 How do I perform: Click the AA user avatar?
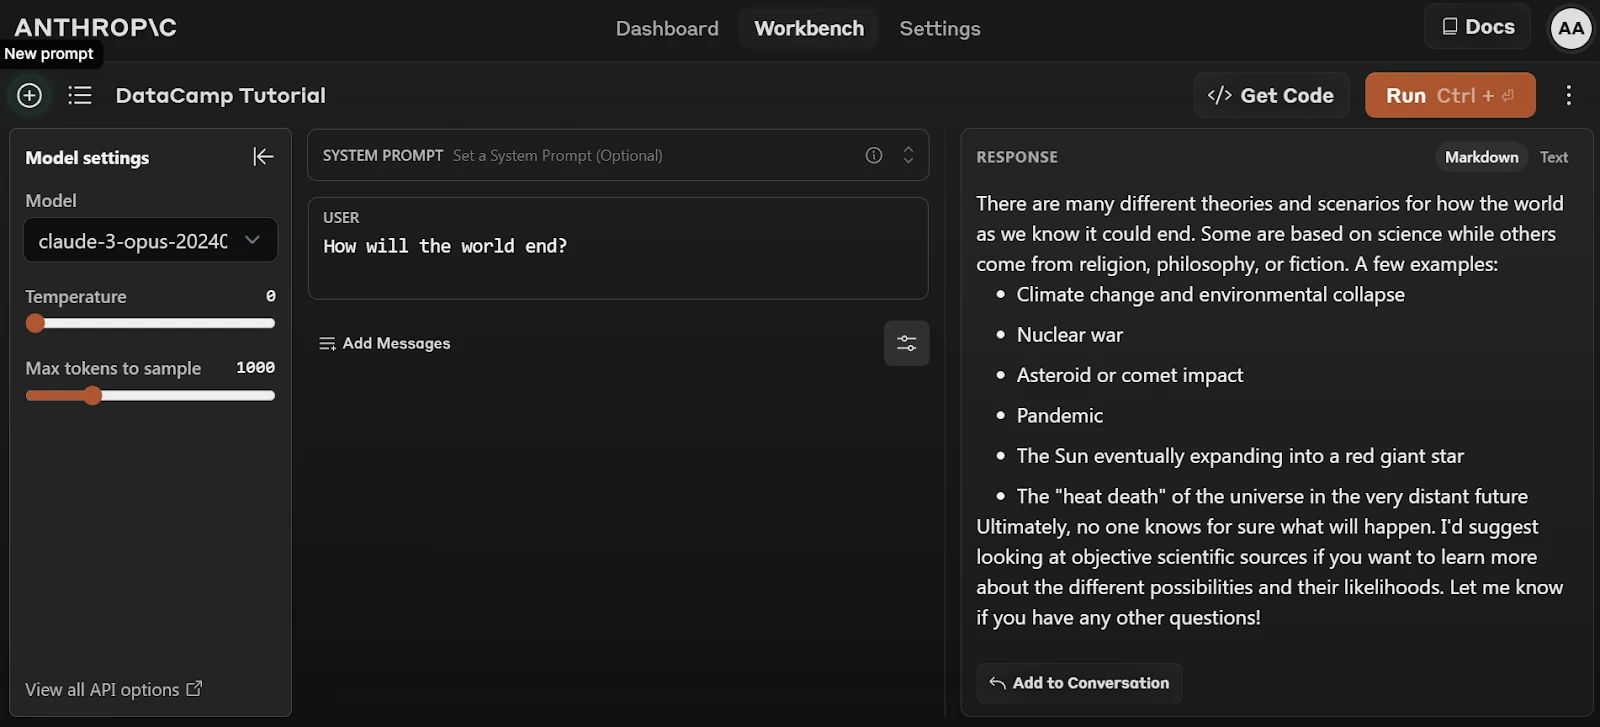[x=1571, y=28]
